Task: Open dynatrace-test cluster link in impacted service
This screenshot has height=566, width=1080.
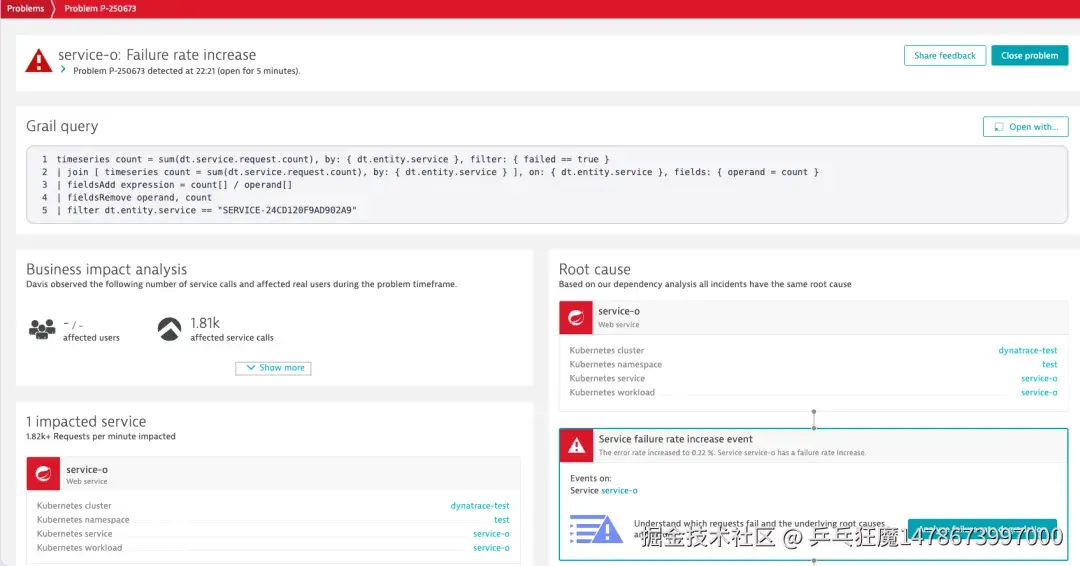Action: coord(480,505)
